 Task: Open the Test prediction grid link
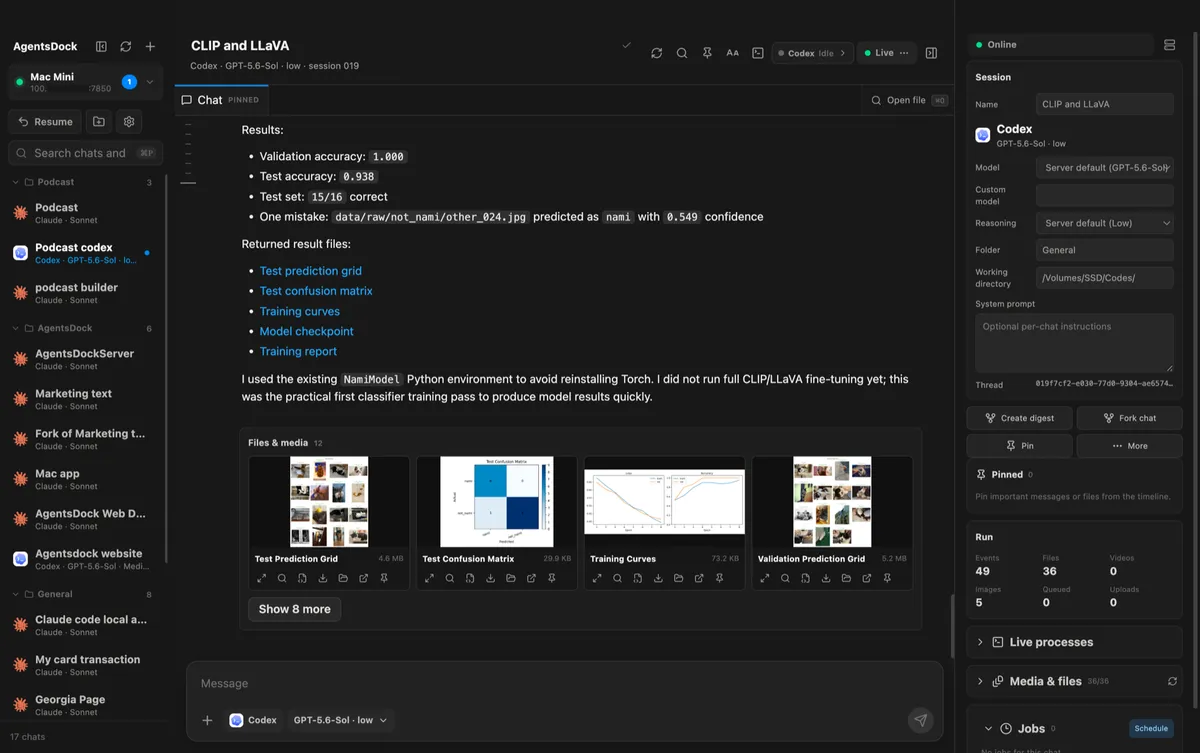pos(310,271)
